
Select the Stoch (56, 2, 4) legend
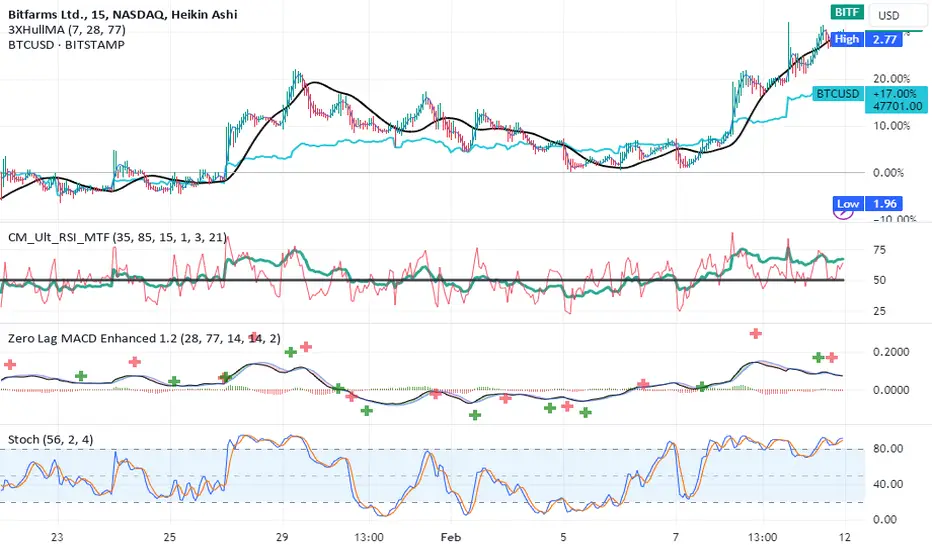[51, 439]
